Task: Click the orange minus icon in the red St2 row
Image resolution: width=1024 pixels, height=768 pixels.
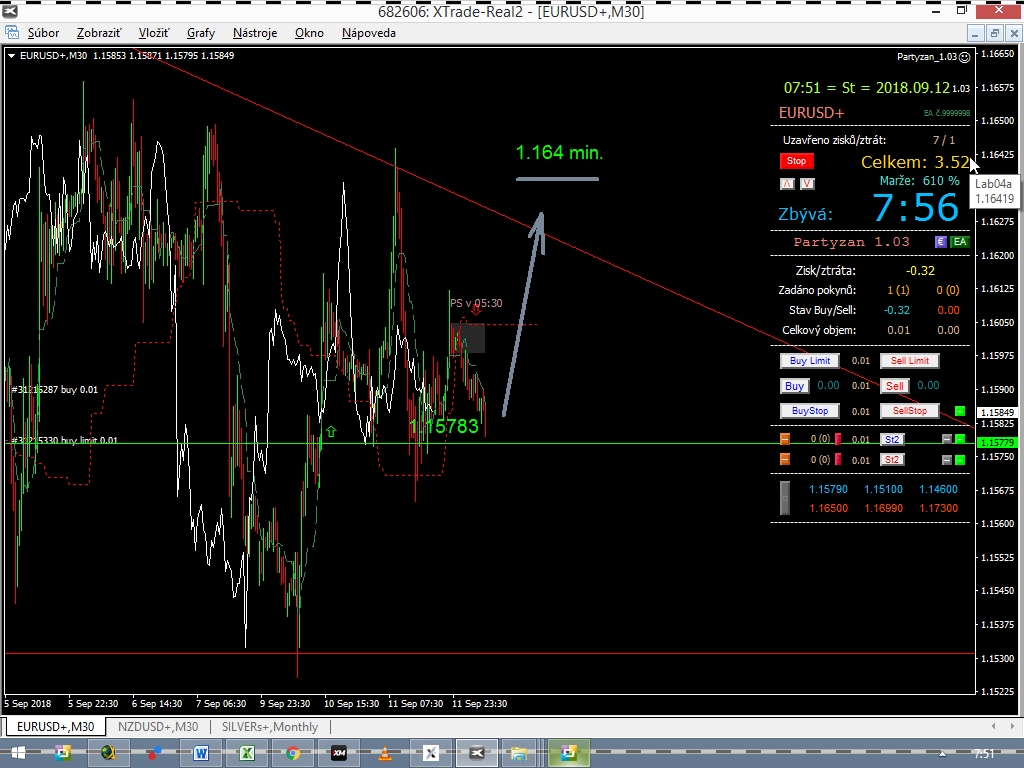Action: pos(785,460)
